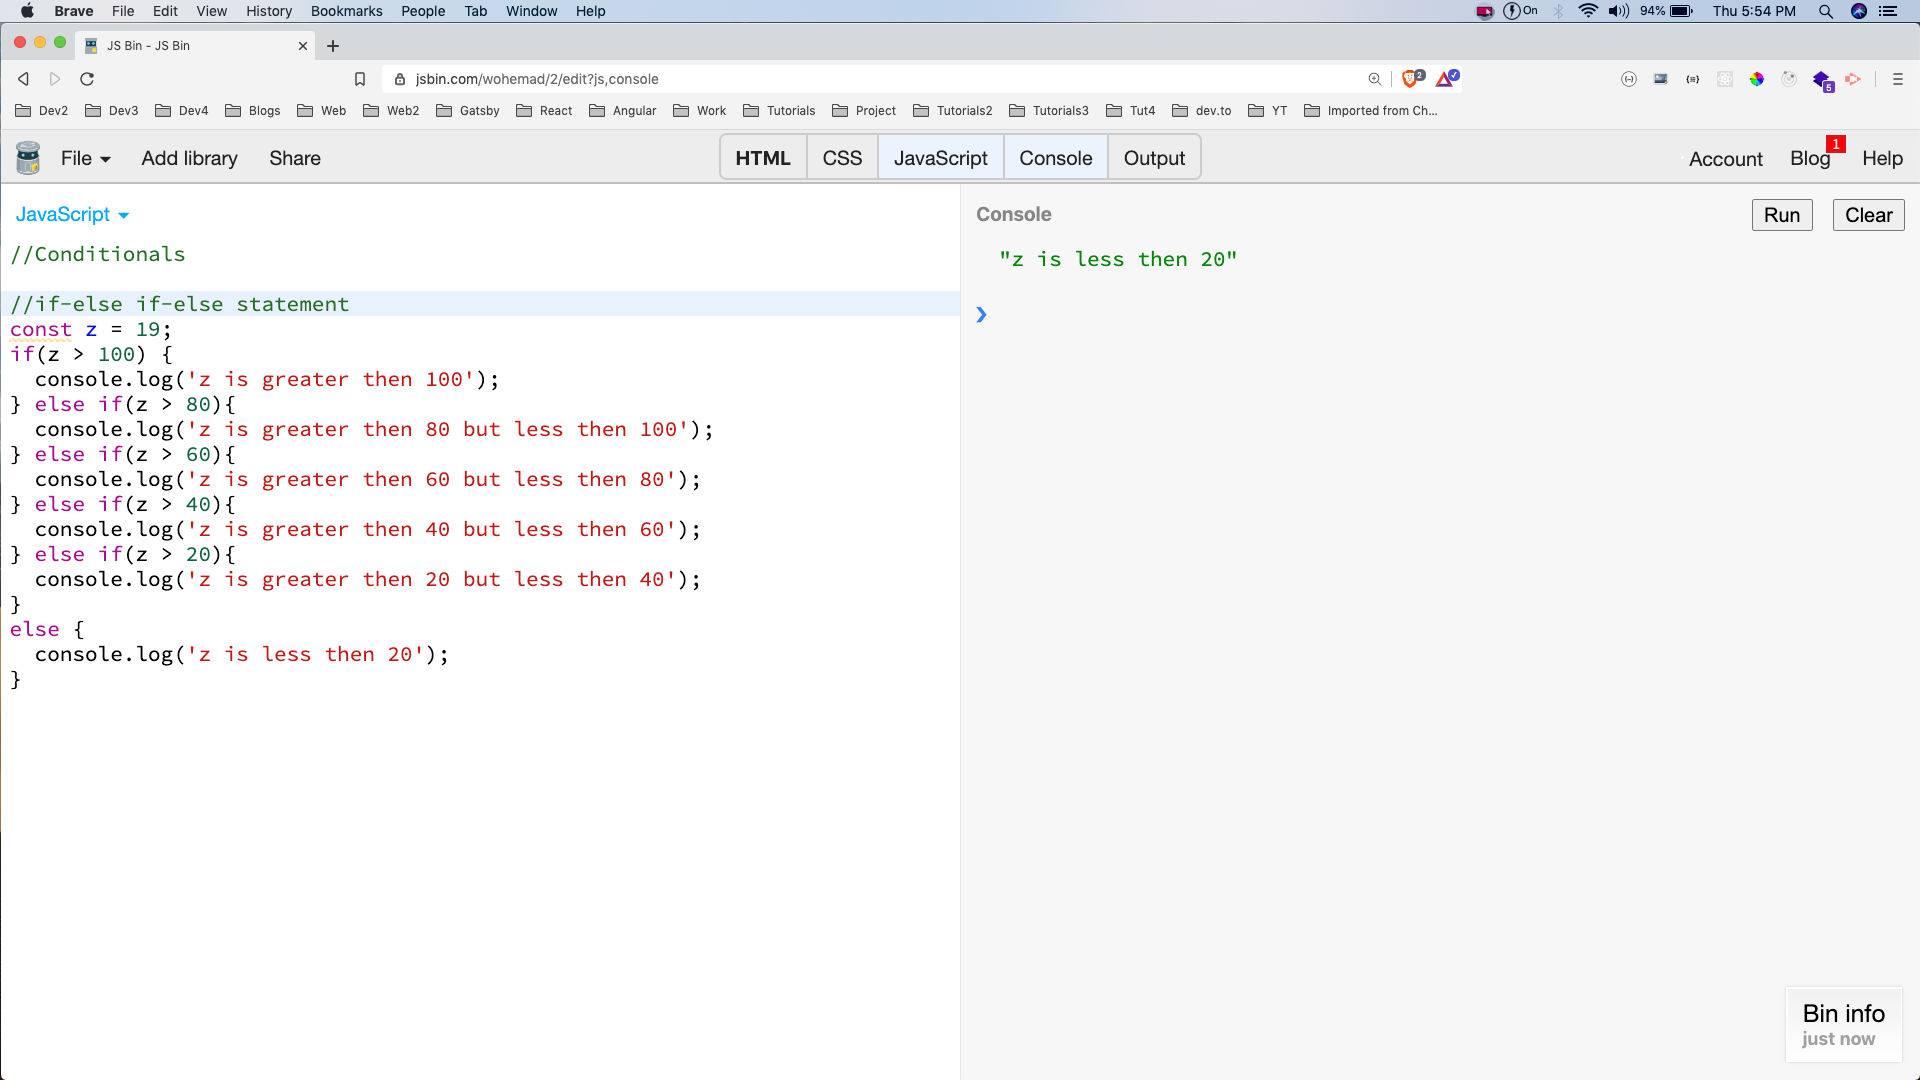Toggle the Output panel
This screenshot has width=1920, height=1080.
[1154, 158]
